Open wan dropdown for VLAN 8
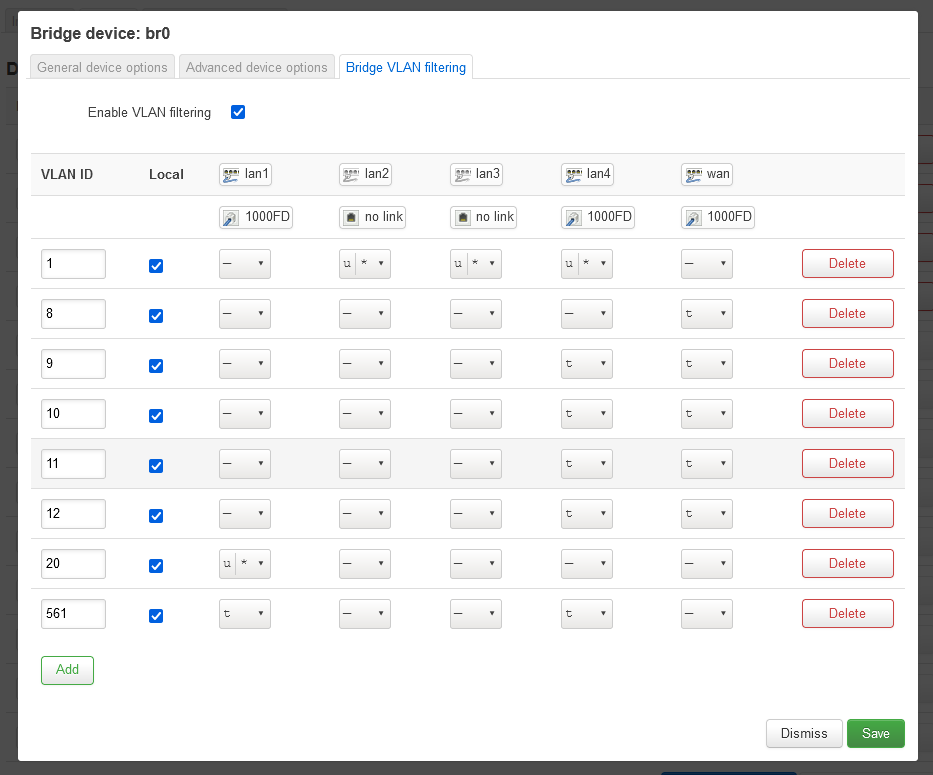Screen dimensions: 933x775 [706, 314]
